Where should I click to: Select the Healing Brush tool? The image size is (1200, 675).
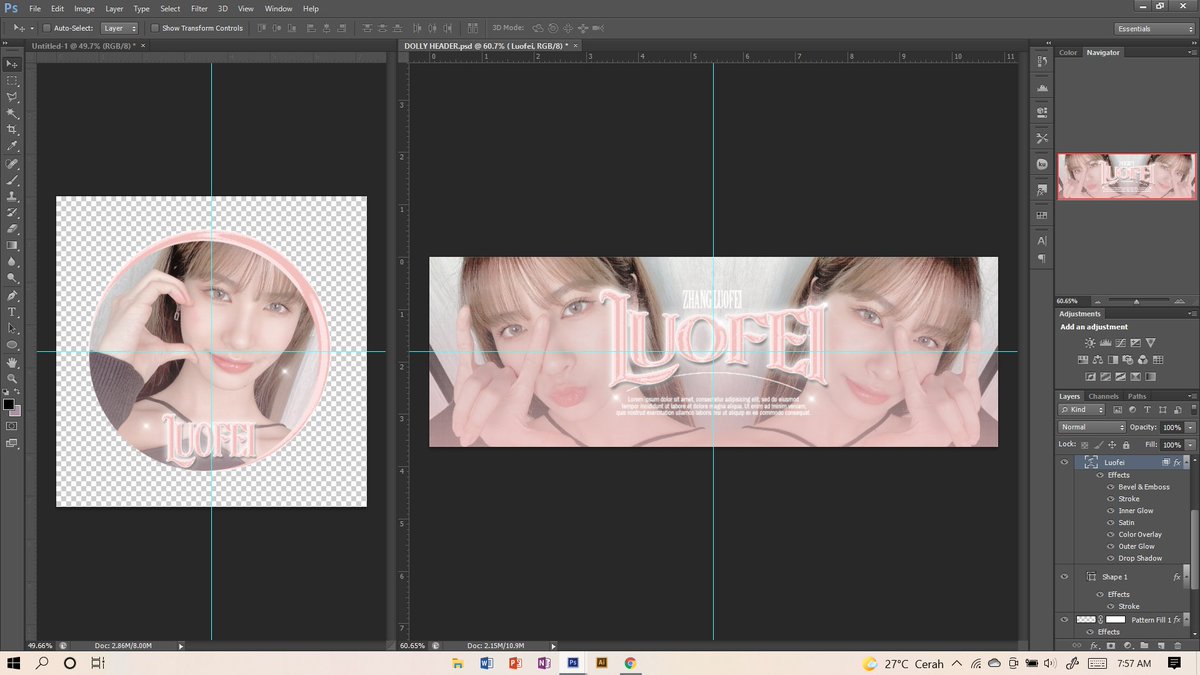[13, 163]
